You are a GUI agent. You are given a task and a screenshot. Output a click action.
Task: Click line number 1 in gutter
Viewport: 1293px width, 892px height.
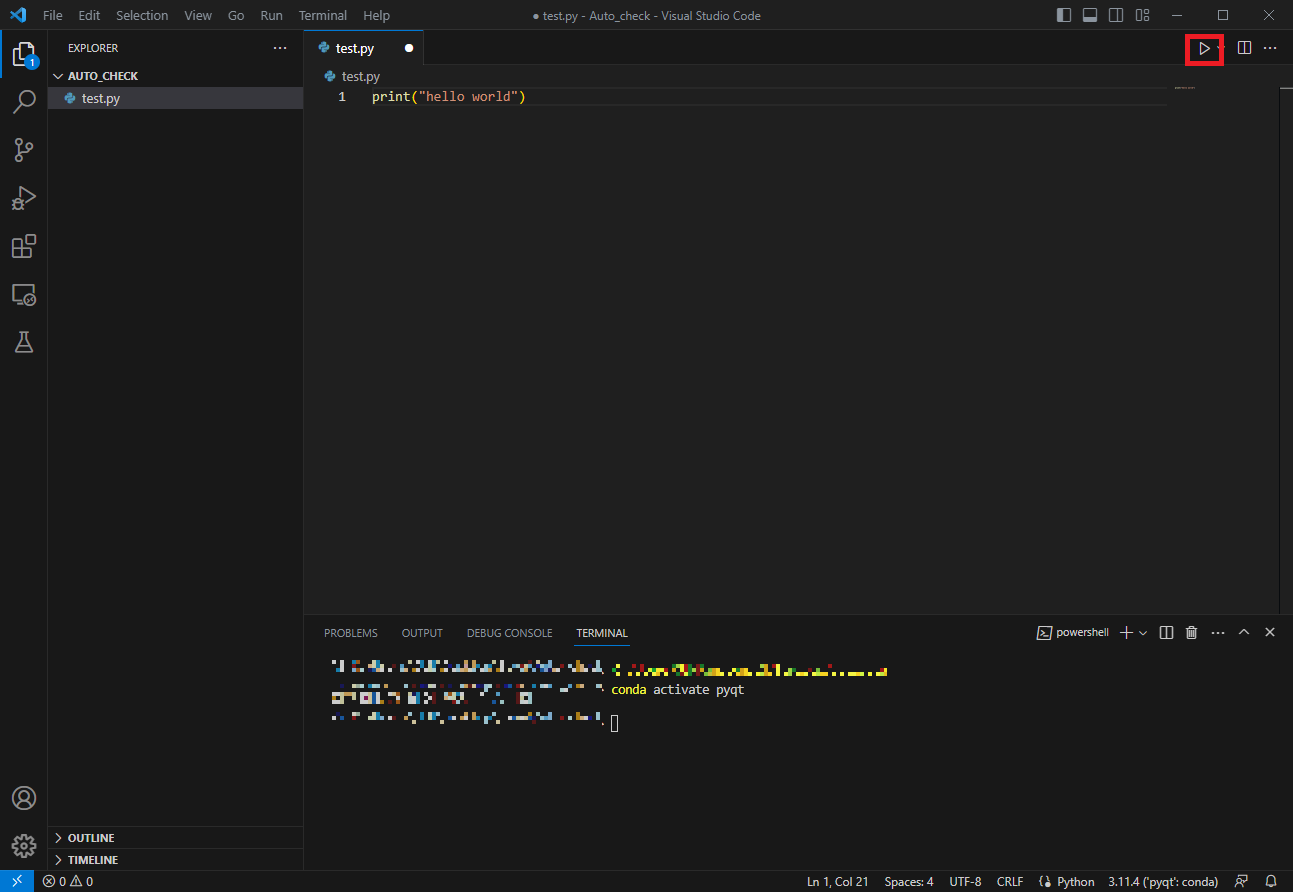tap(342, 97)
